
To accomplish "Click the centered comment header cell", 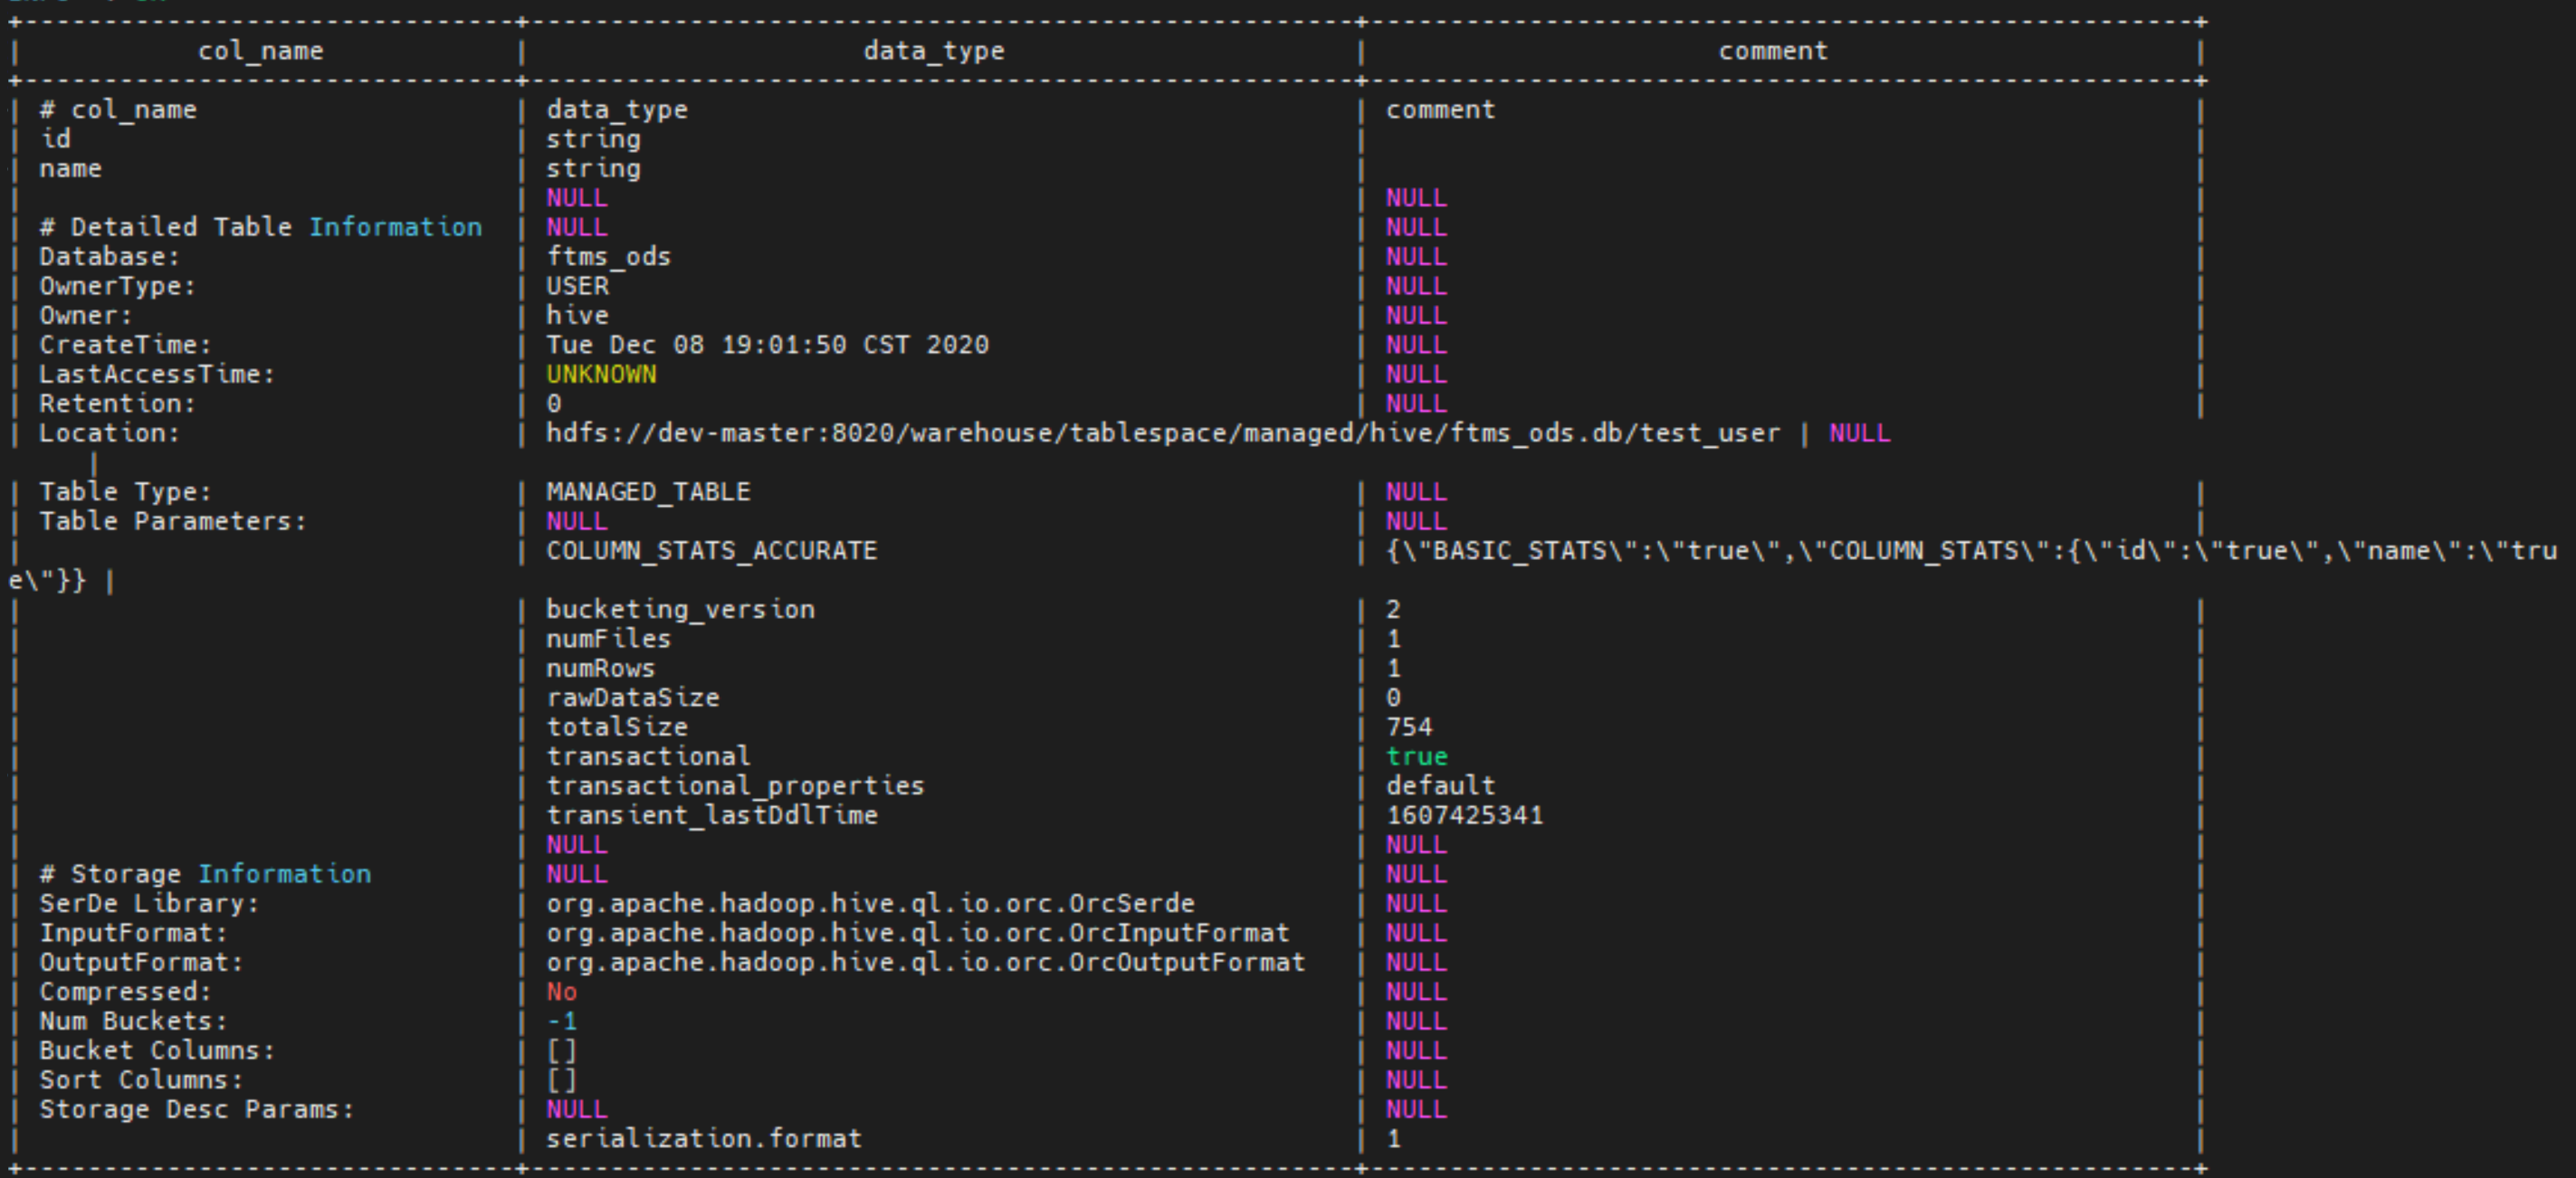I will click(1773, 51).
